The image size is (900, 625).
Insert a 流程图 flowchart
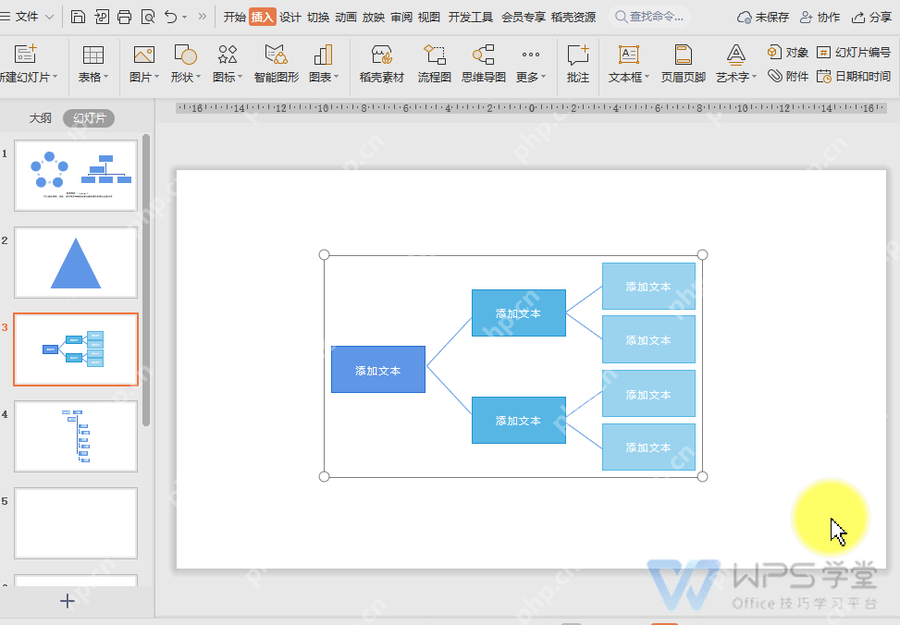coord(434,63)
